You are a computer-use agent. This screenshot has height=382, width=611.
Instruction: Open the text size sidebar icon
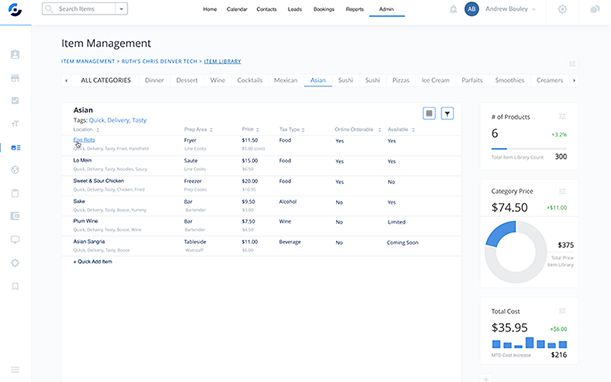click(15, 124)
